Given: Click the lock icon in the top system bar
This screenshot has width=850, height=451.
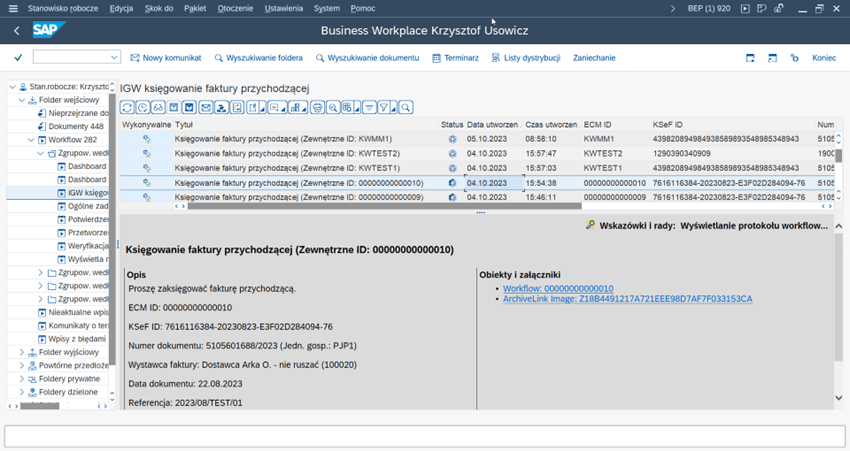Looking at the screenshot, I should pos(778,8).
